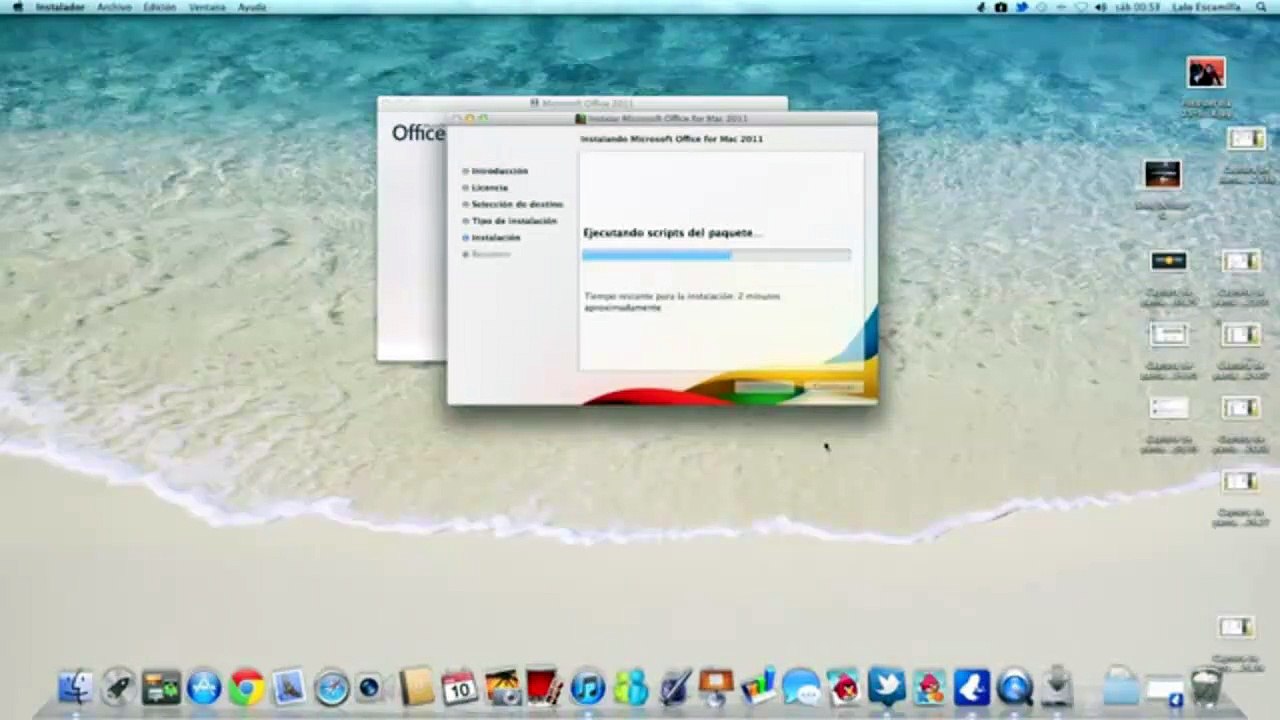Open the Apple menu
This screenshot has width=1280, height=720.
[x=16, y=7]
